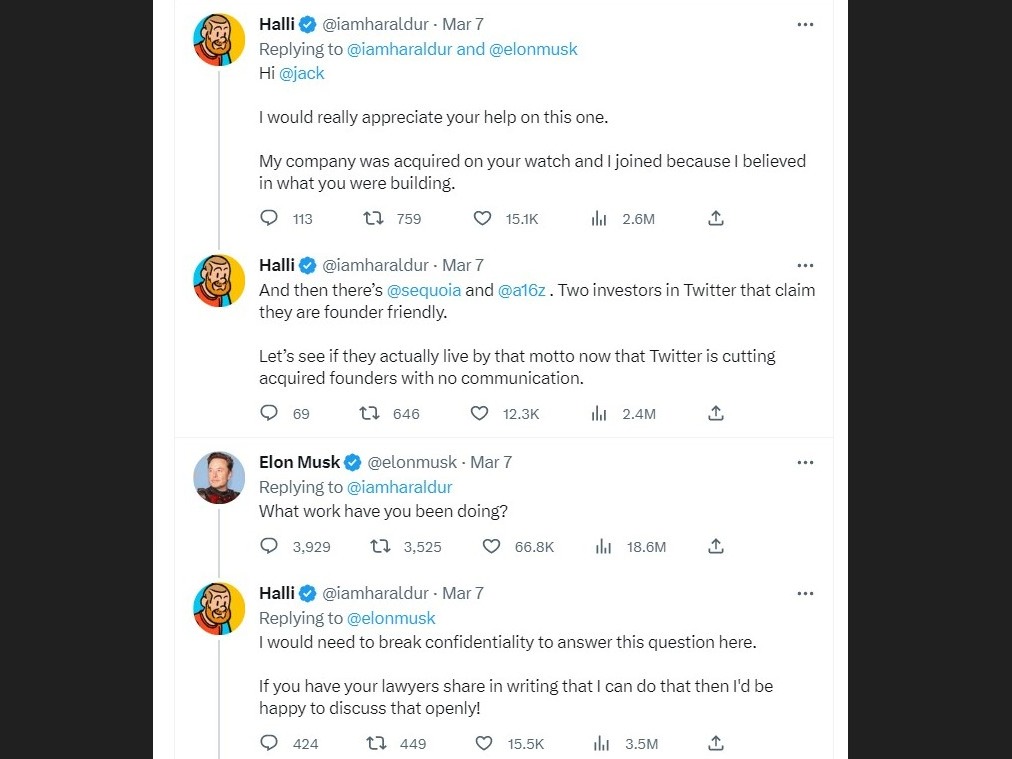Reply to Elon Musk's tweet with 3,929 comments
This screenshot has width=1012, height=759.
coord(268,546)
